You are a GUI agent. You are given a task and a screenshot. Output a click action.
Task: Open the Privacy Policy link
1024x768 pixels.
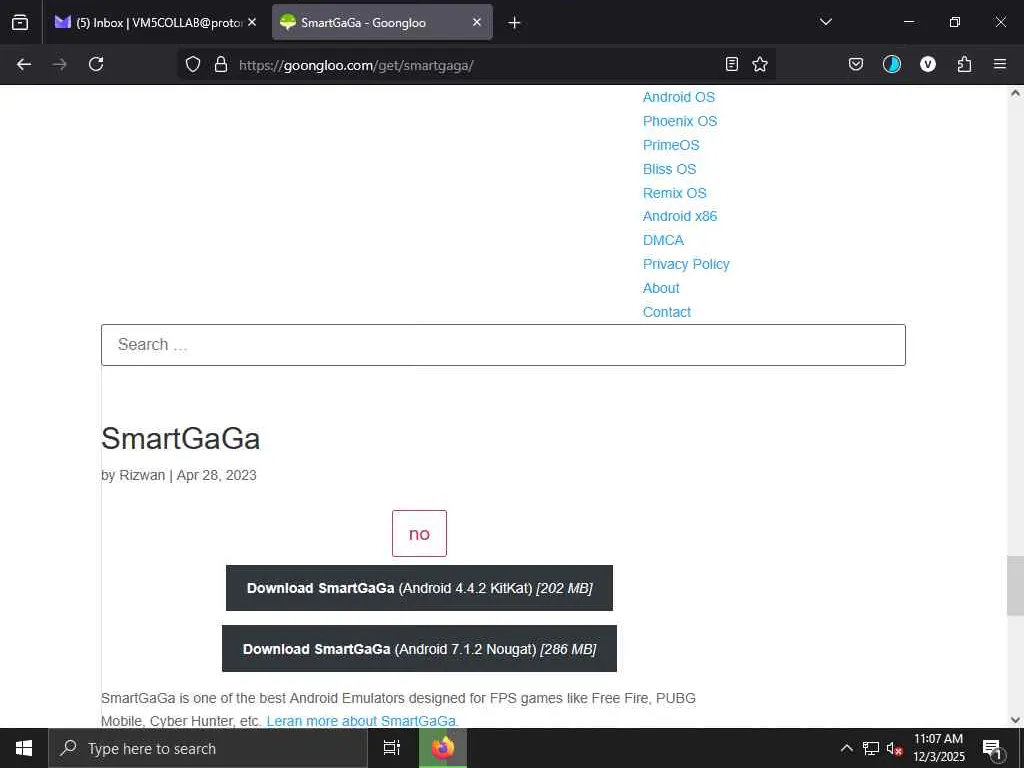click(686, 264)
